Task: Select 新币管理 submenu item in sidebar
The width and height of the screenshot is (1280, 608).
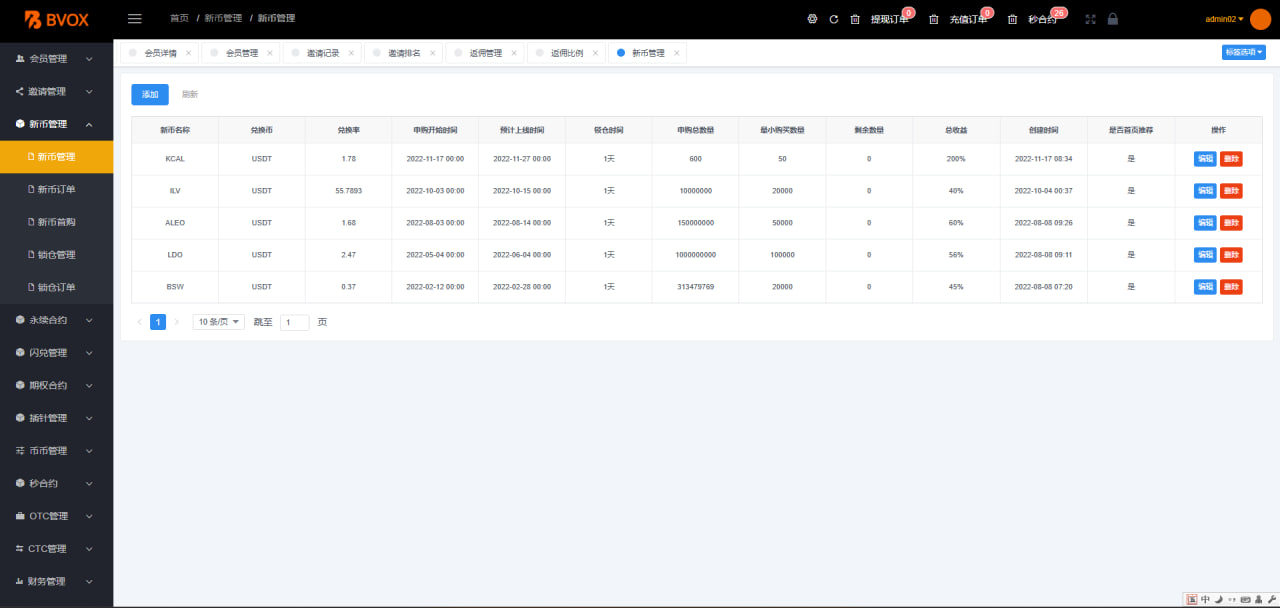Action: 56,157
